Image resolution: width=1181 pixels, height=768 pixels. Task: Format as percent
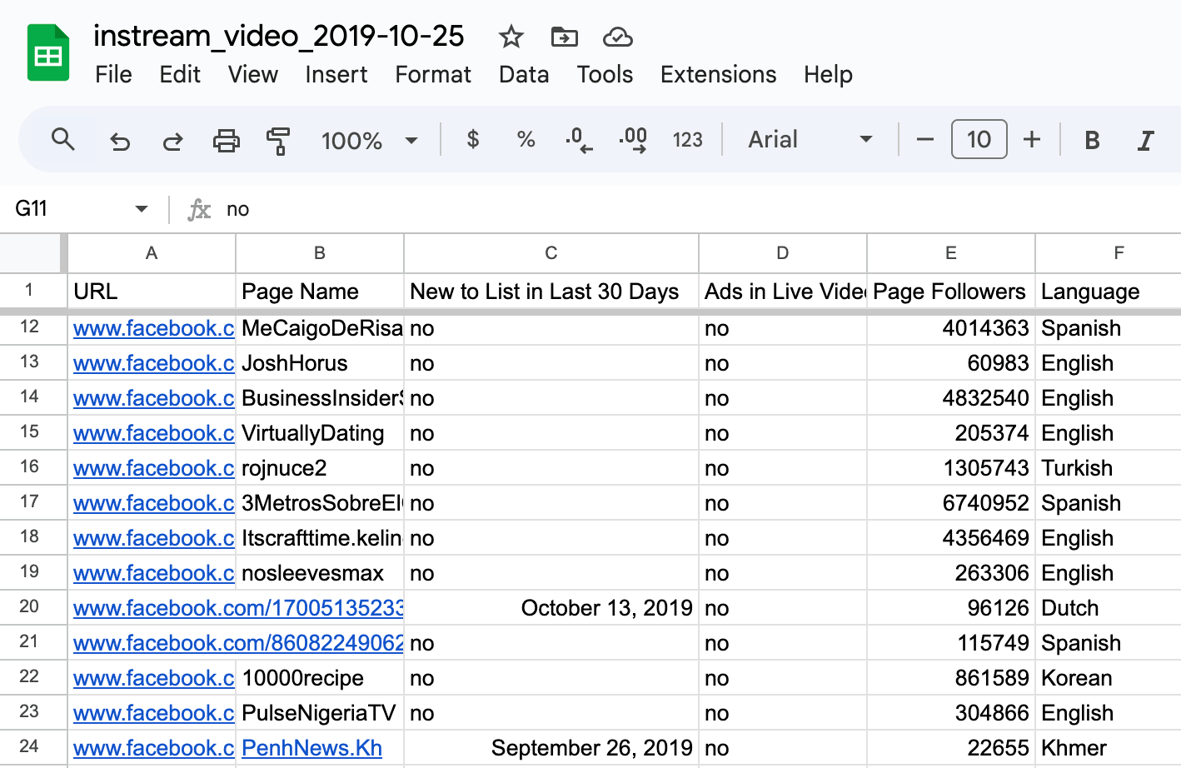click(526, 139)
